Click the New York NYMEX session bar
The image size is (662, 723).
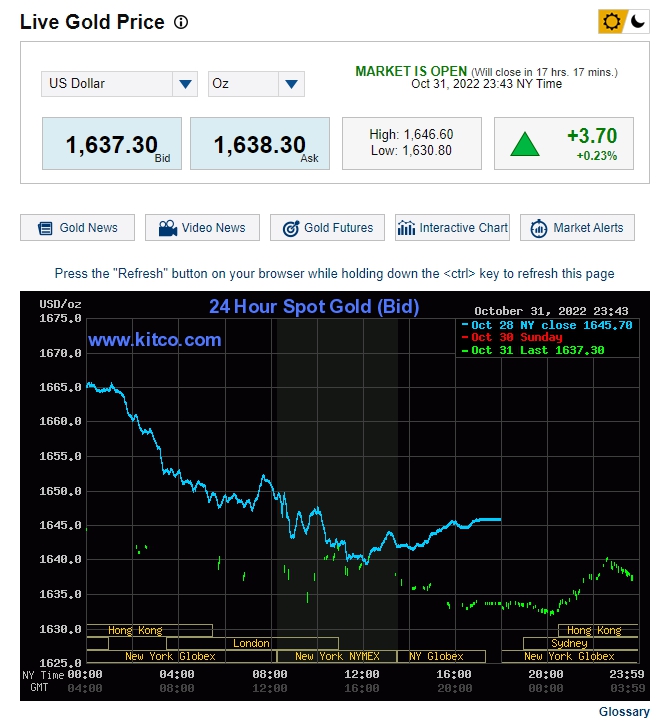(x=337, y=656)
